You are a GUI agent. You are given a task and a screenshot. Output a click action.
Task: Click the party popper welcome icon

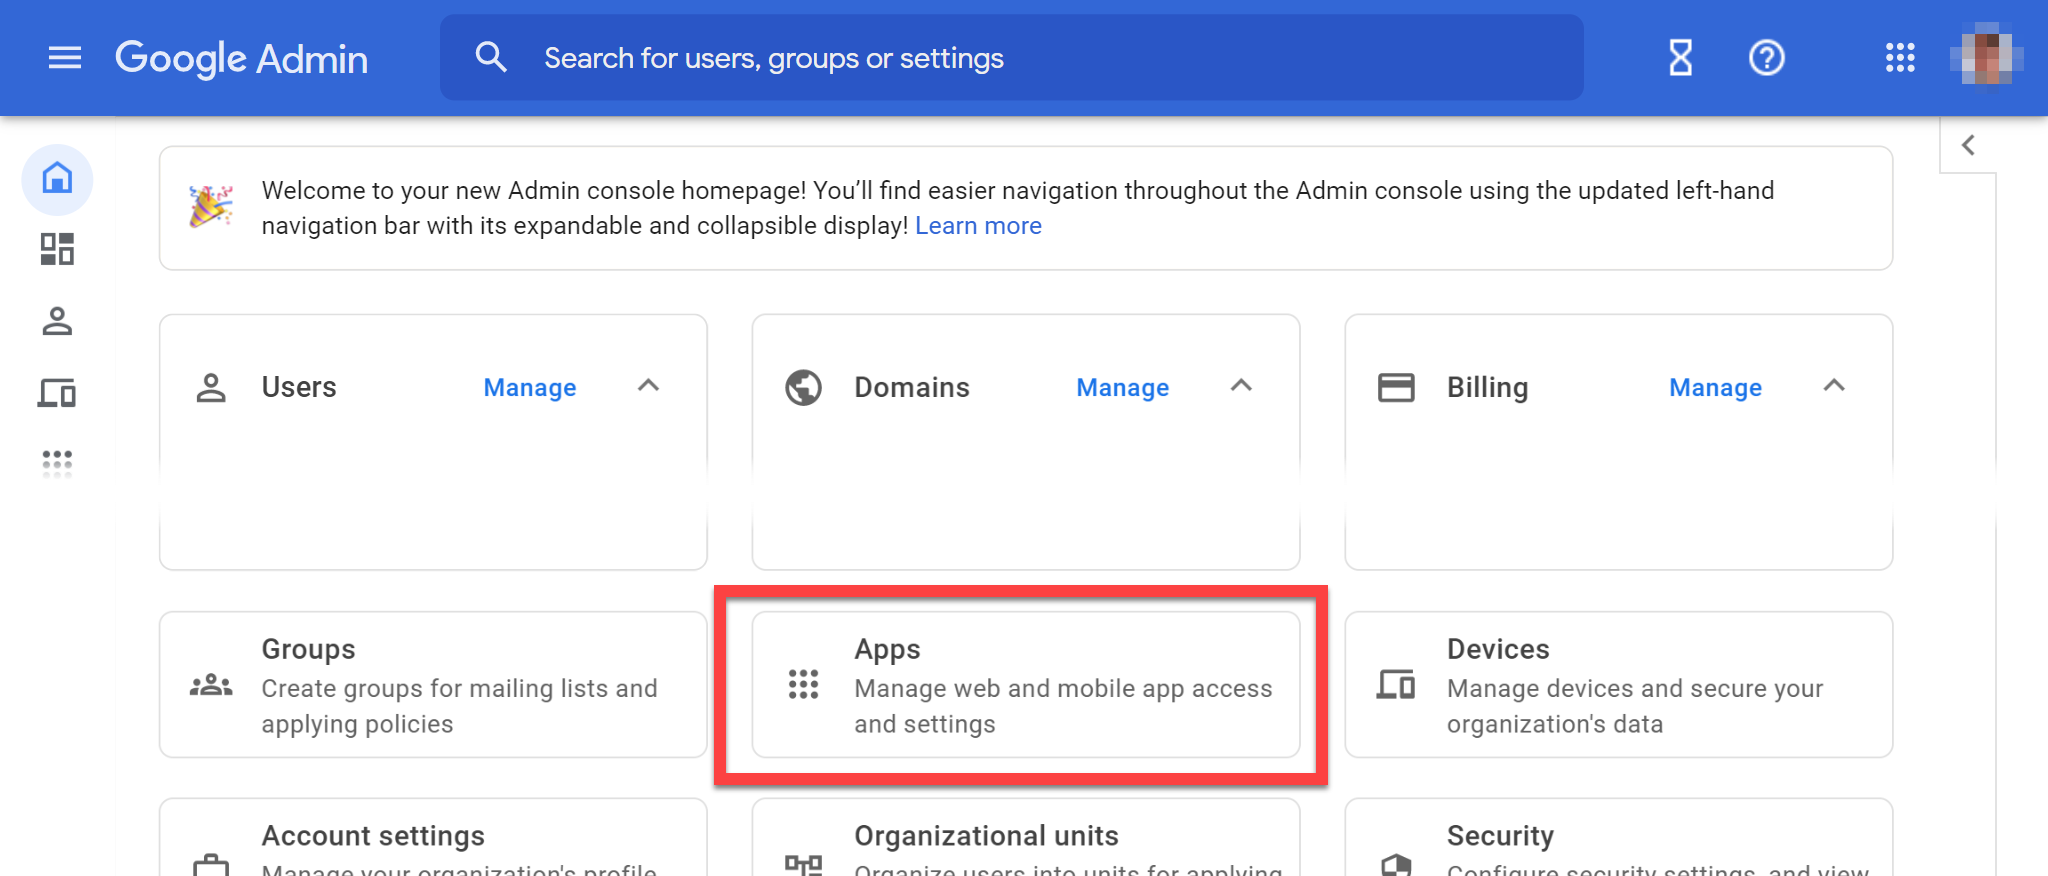pyautogui.click(x=211, y=206)
